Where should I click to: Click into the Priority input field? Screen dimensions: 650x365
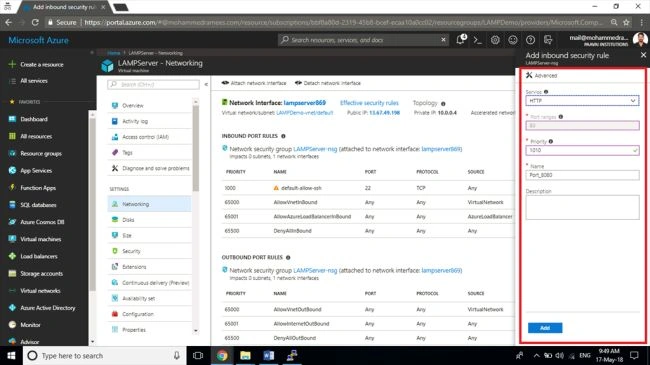point(582,150)
